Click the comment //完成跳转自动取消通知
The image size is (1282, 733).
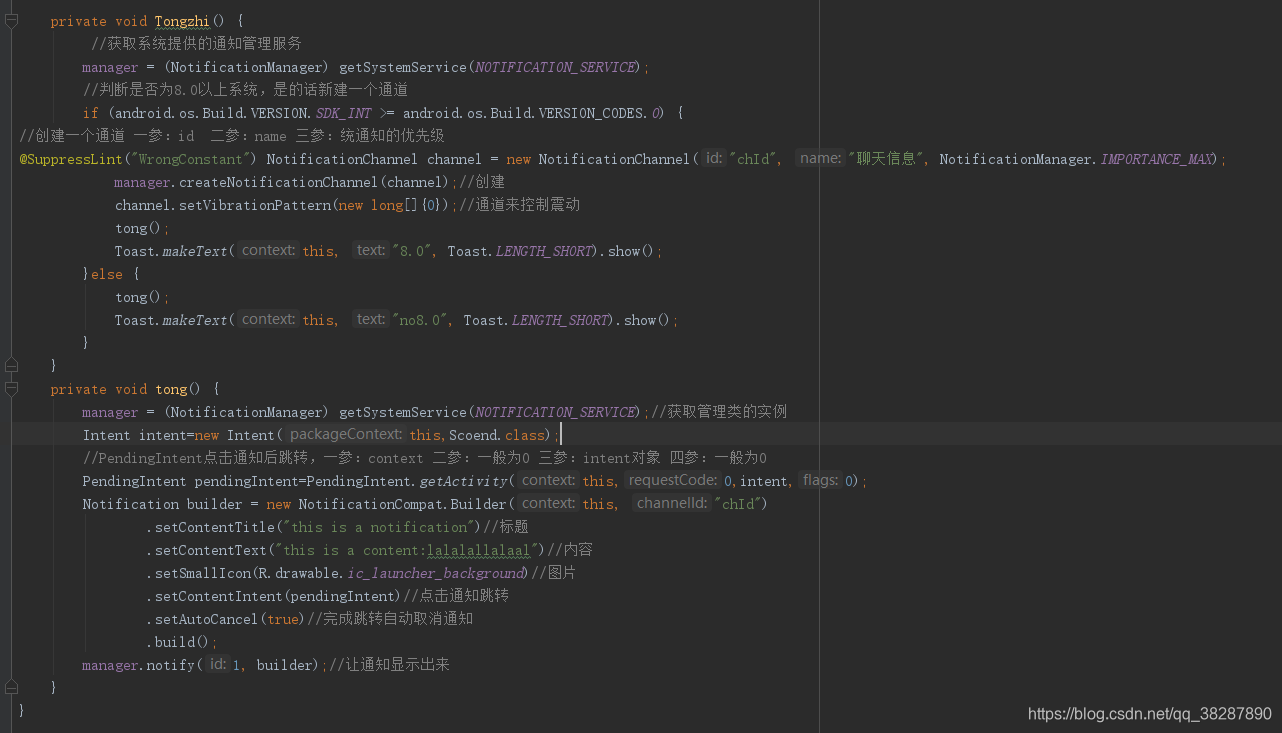pos(390,619)
